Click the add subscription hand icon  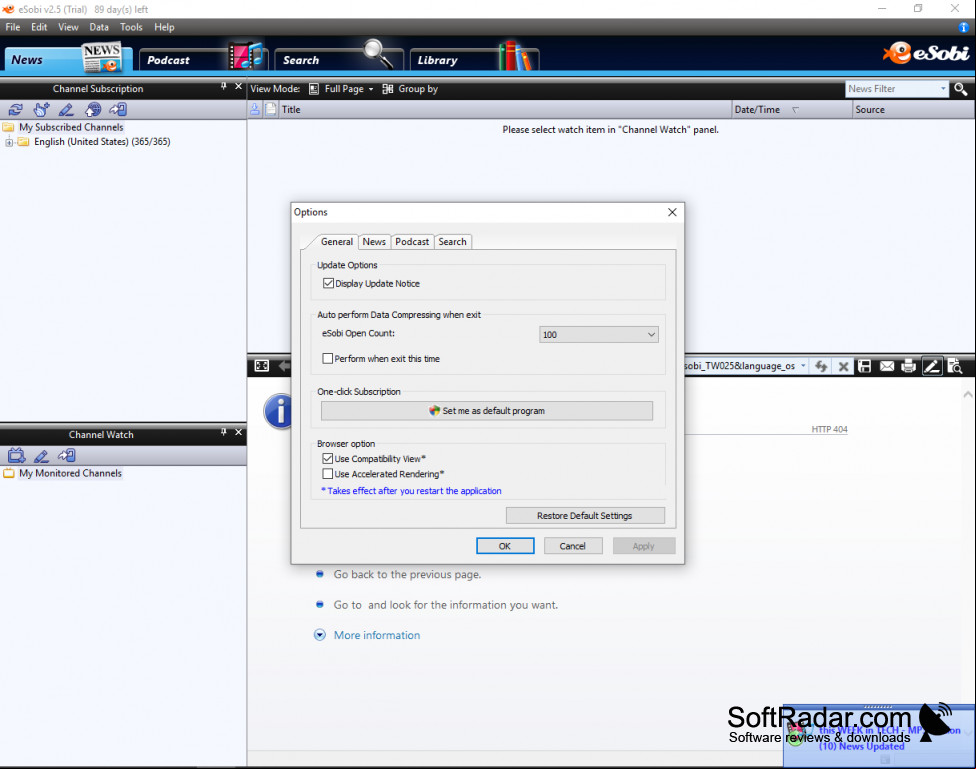[41, 110]
